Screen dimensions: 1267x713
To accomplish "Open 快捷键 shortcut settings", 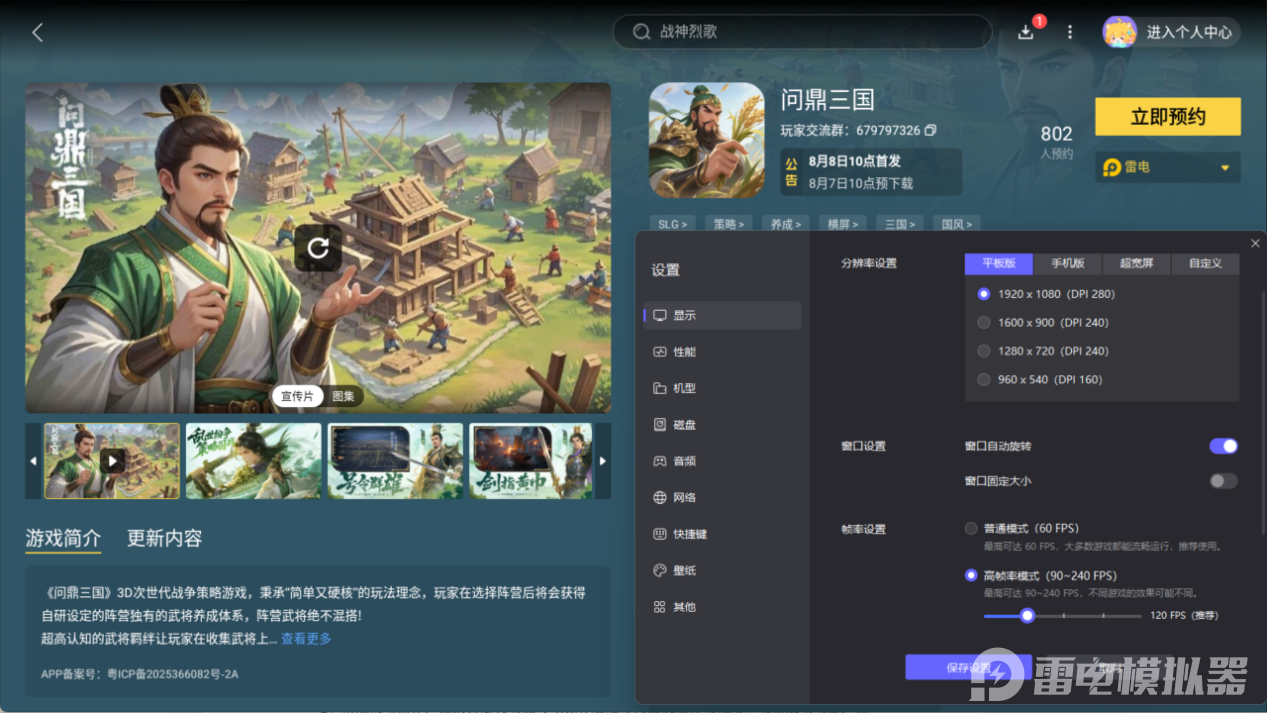I will (722, 534).
